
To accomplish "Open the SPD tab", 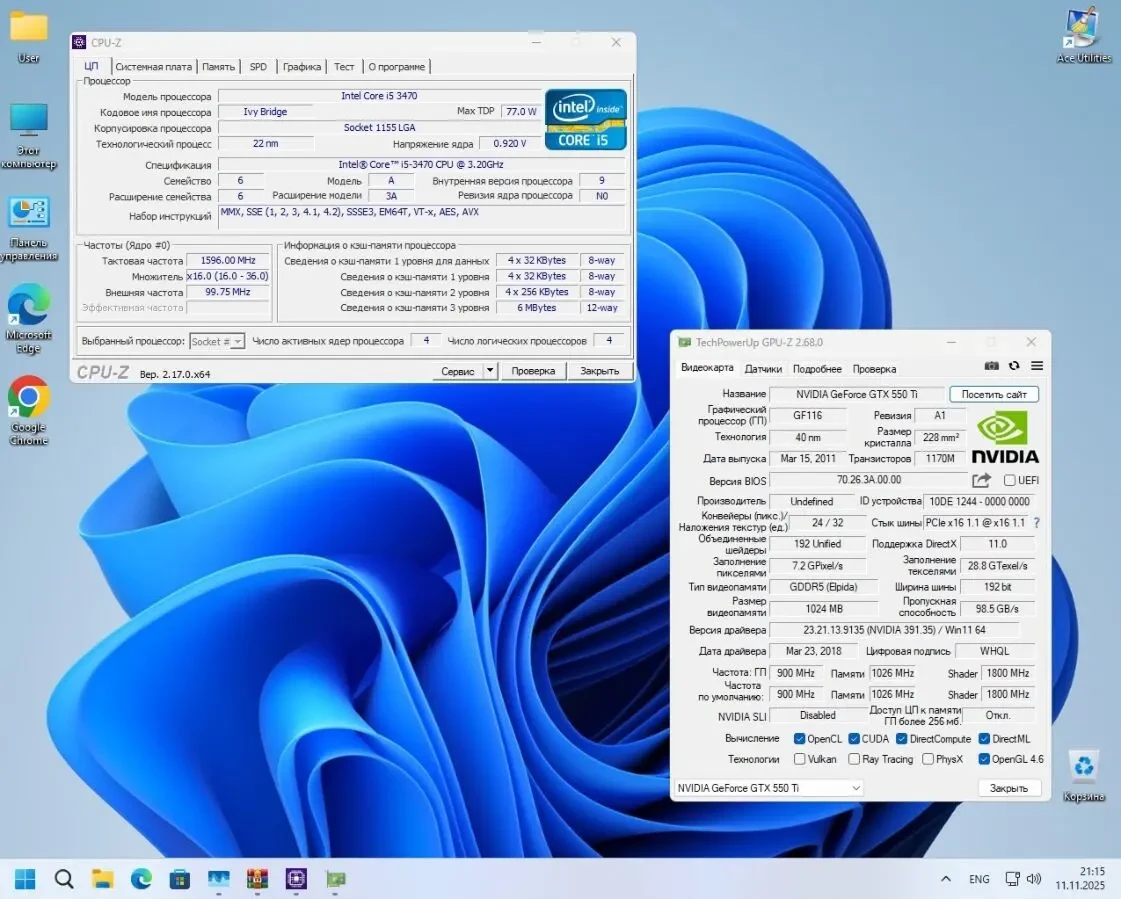I will [258, 67].
